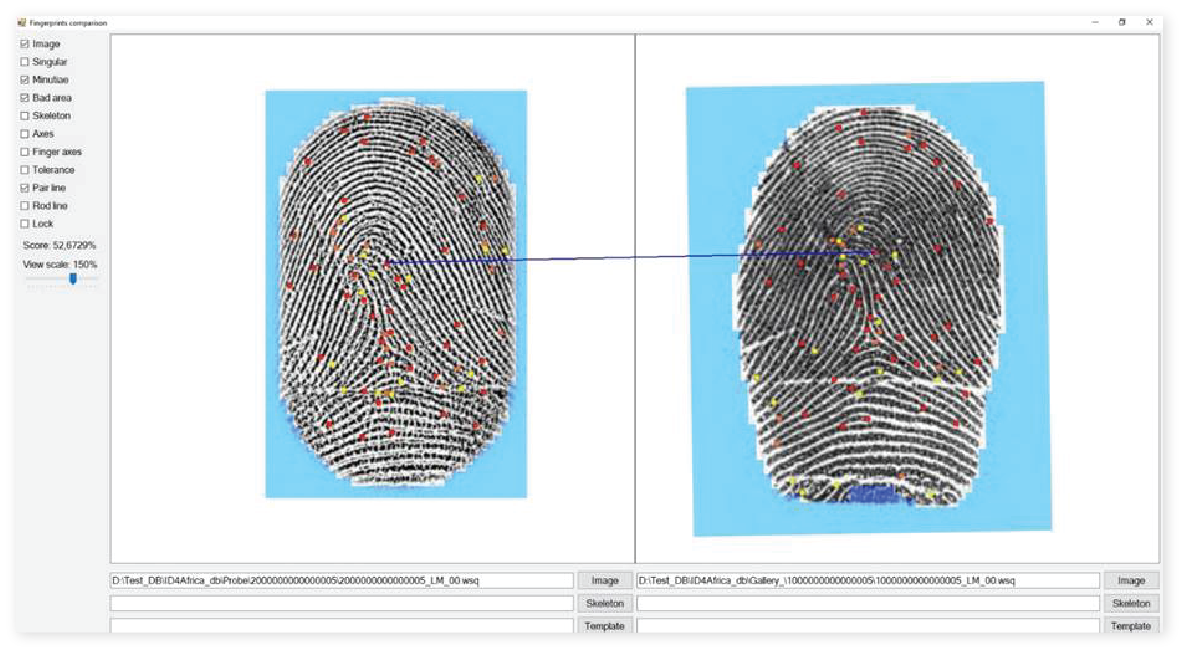Click the left probe fingerprint image
This screenshot has height=654, width=1185.
[x=396, y=294]
